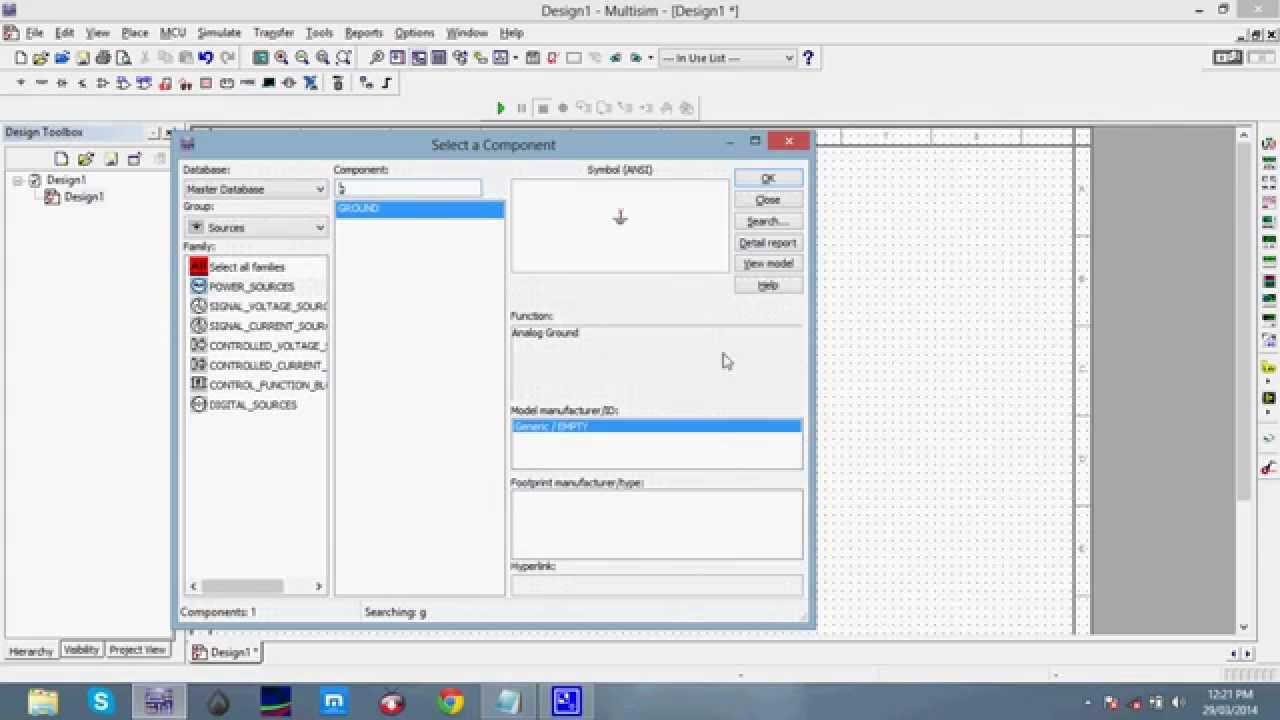
Task: Create a new design file
Action: [20, 58]
